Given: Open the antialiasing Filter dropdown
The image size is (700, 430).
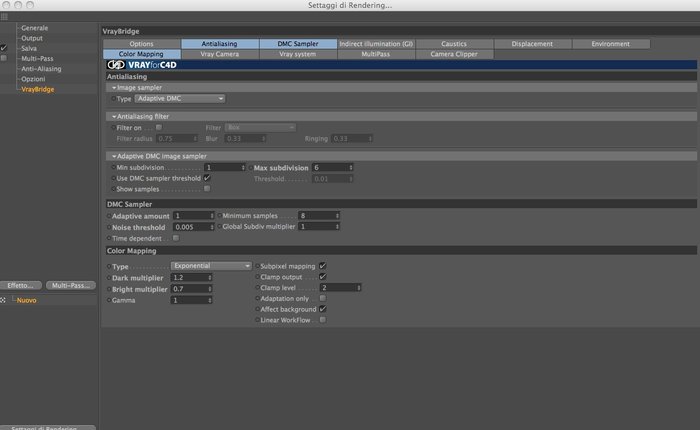Looking at the screenshot, I should click(x=260, y=127).
